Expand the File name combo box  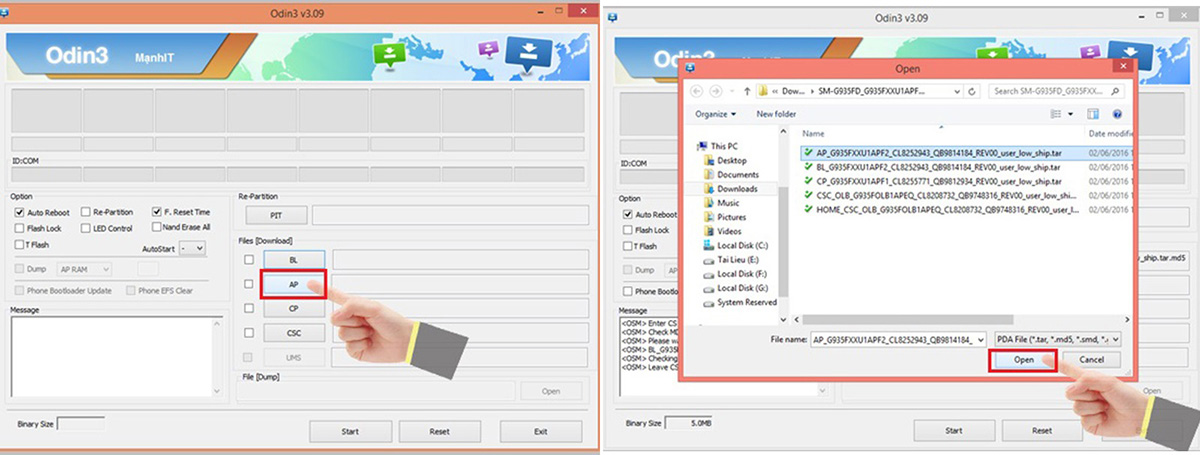981,340
